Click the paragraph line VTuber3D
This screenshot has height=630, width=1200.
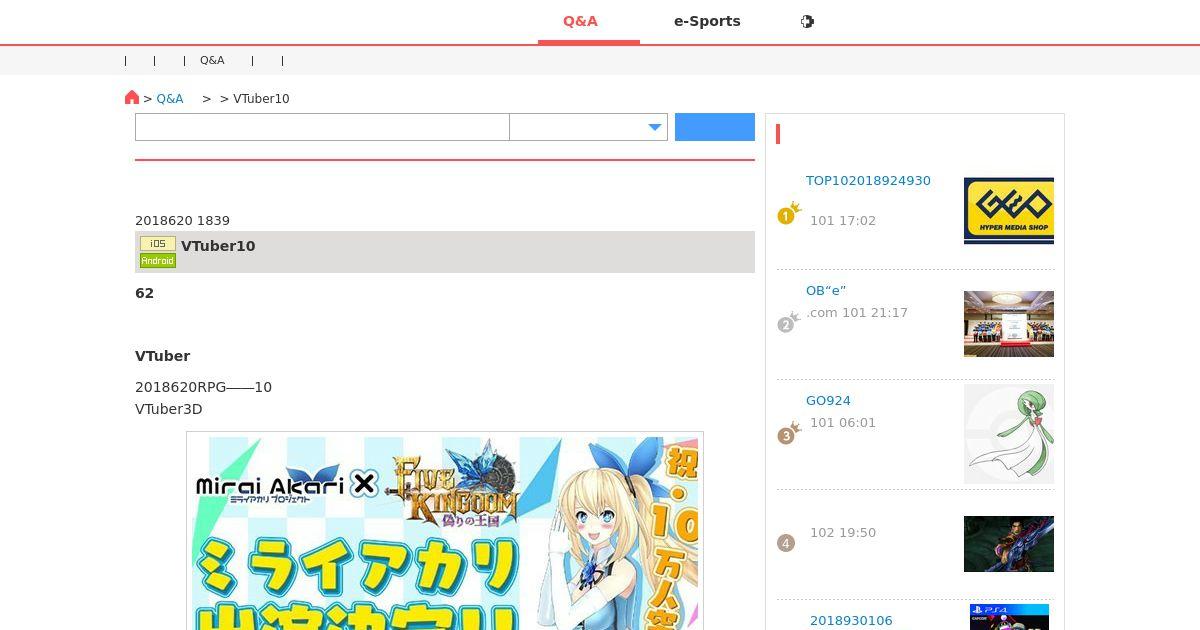click(x=169, y=409)
